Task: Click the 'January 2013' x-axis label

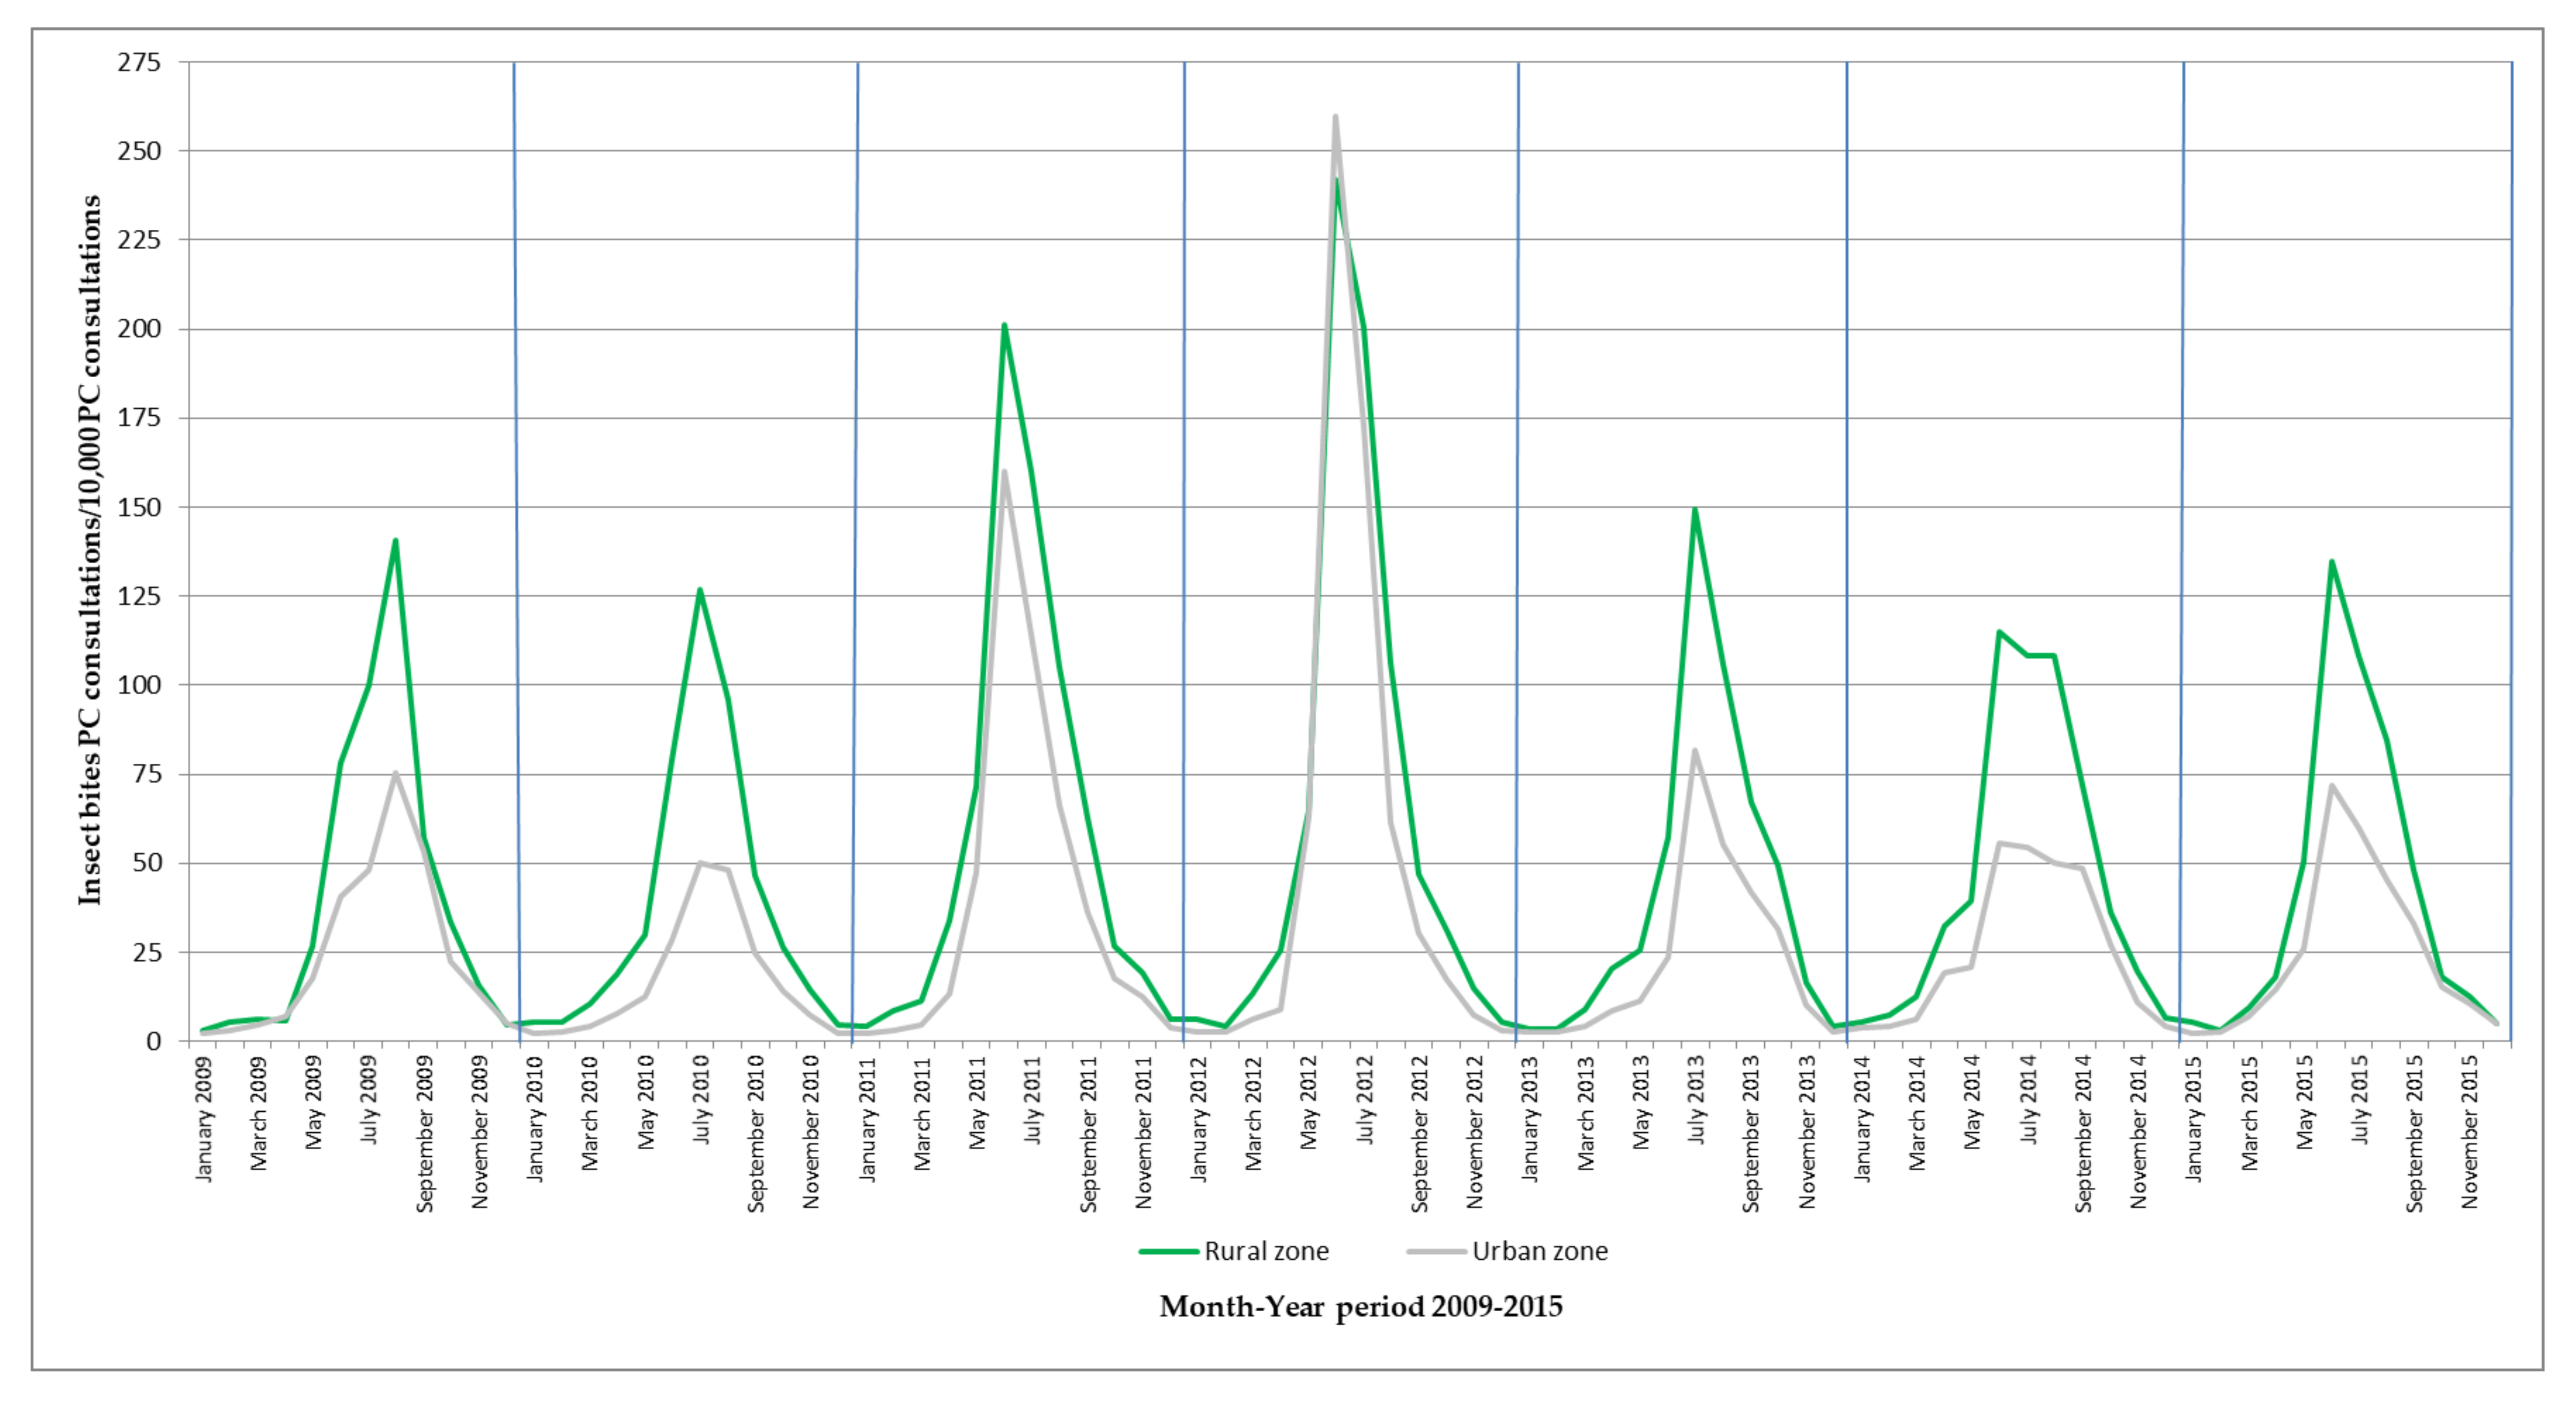Action: 1531,1120
